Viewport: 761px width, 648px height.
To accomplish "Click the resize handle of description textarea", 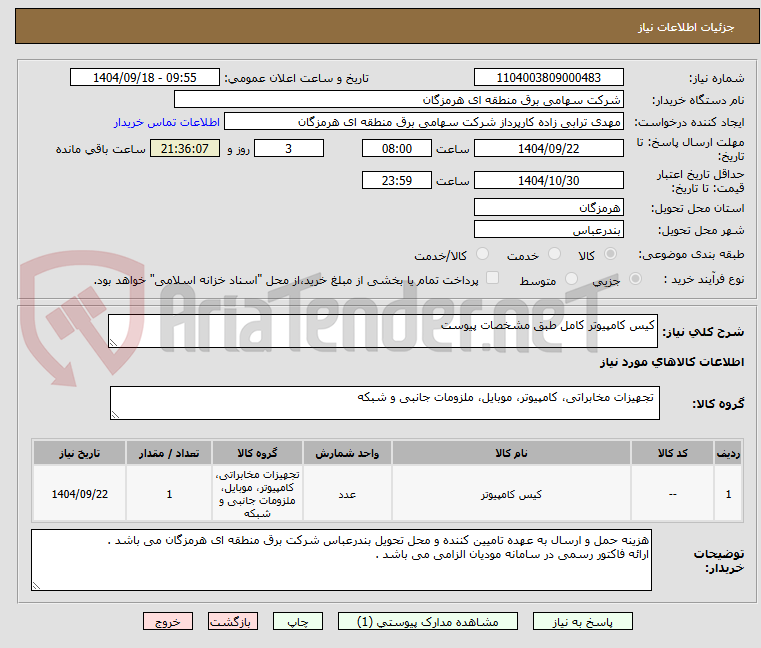I will (113, 343).
